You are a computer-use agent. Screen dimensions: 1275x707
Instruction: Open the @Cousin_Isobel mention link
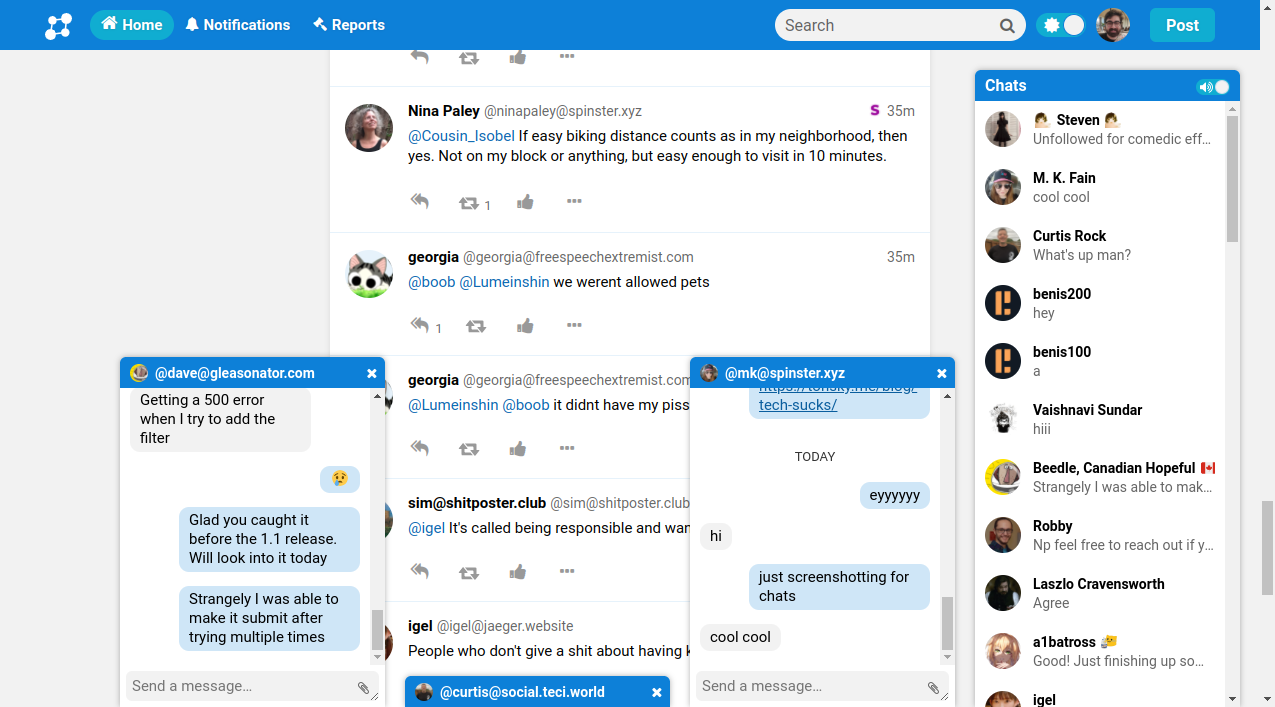coord(461,136)
